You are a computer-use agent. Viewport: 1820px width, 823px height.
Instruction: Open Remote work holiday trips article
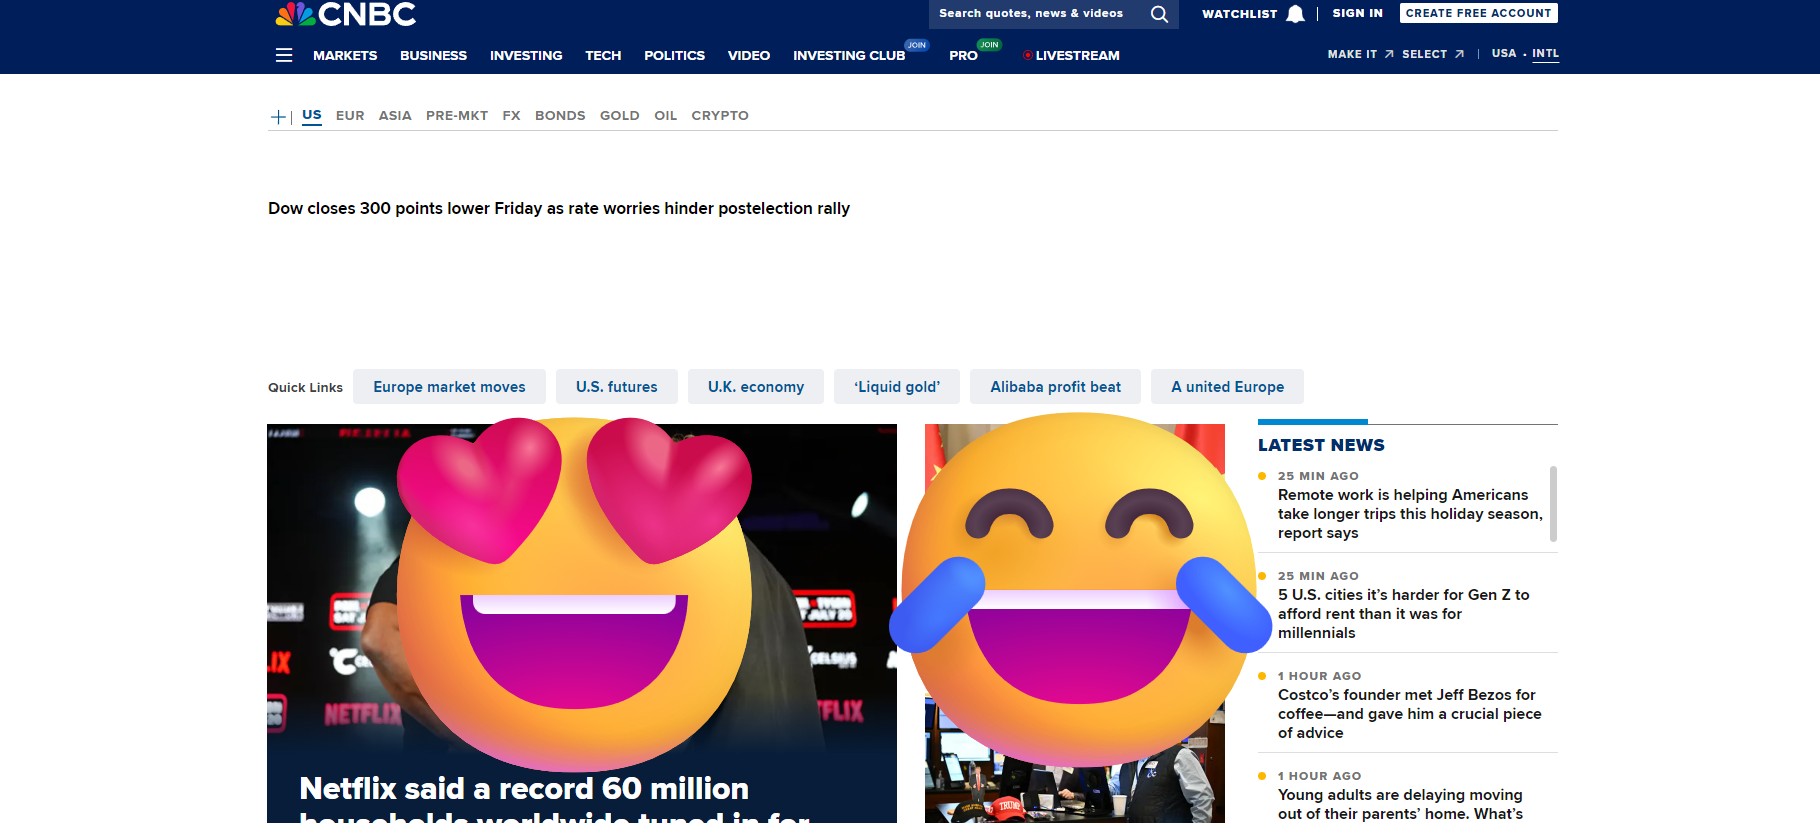(1410, 514)
